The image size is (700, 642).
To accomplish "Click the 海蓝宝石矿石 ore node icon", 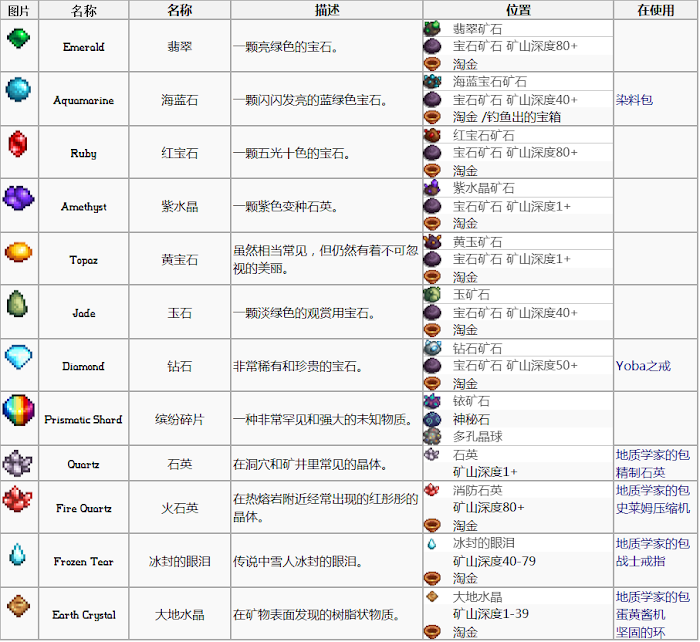I will pos(432,81).
